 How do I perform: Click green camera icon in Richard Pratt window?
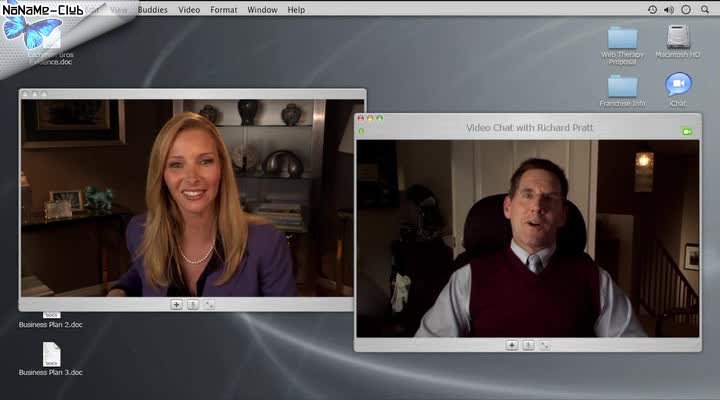[x=687, y=132]
